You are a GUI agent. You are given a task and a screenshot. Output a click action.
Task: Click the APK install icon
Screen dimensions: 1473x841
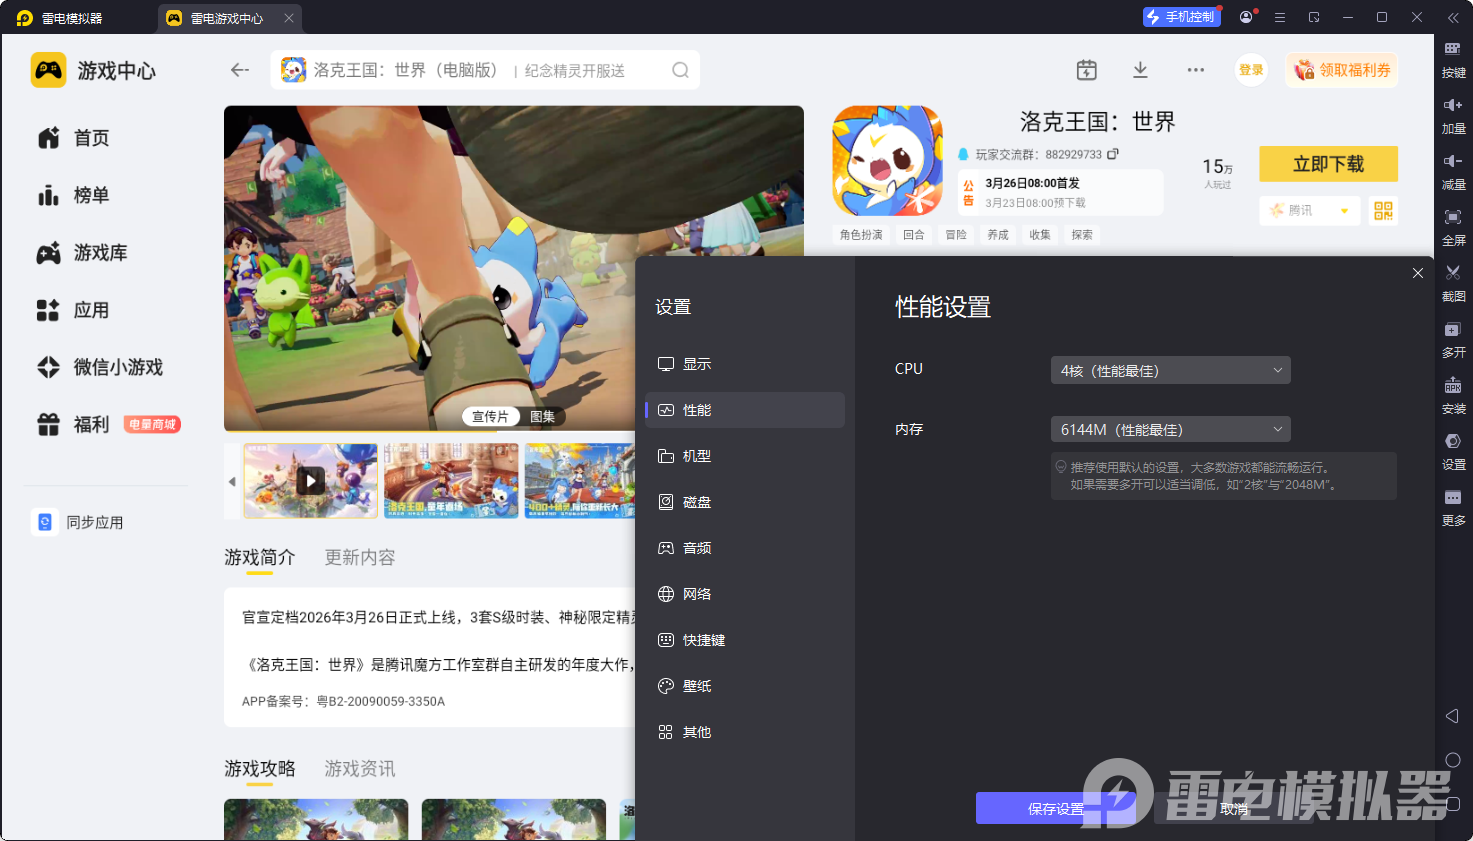pos(1453,385)
